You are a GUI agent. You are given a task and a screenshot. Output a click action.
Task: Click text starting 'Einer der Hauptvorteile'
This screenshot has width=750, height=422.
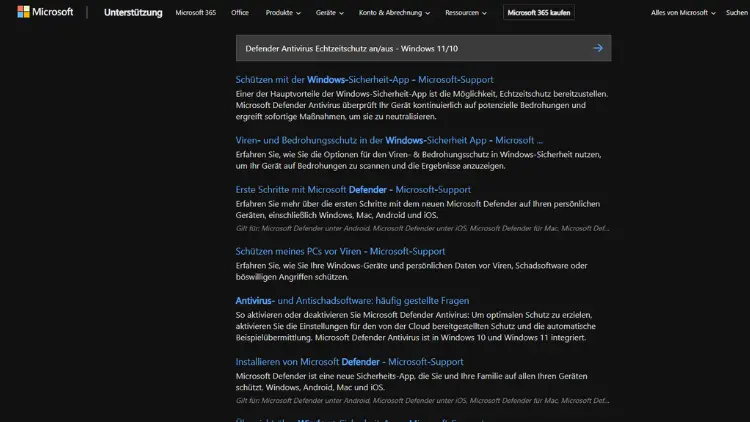422,105
